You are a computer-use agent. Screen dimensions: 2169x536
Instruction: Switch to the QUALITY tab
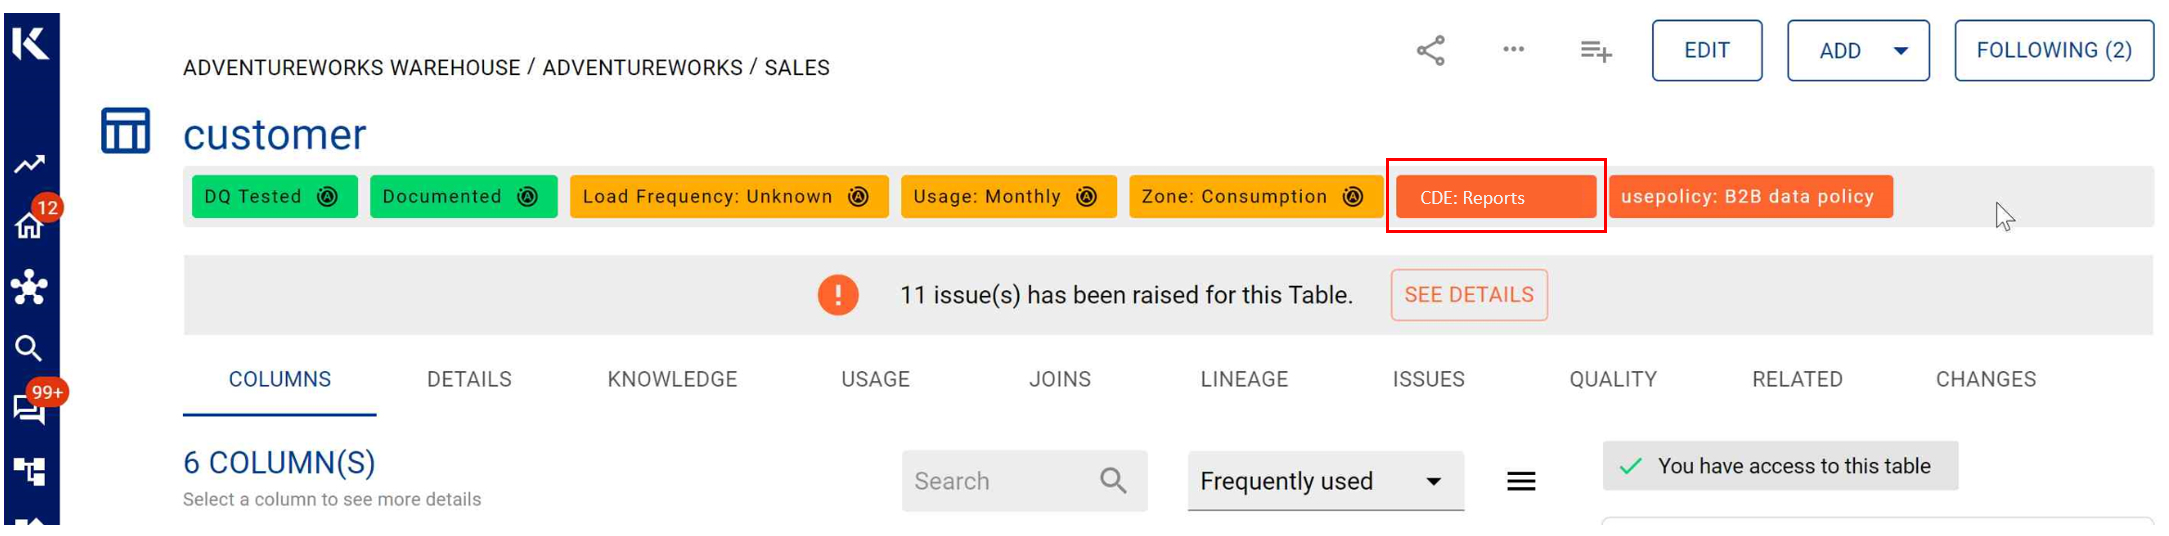1612,379
